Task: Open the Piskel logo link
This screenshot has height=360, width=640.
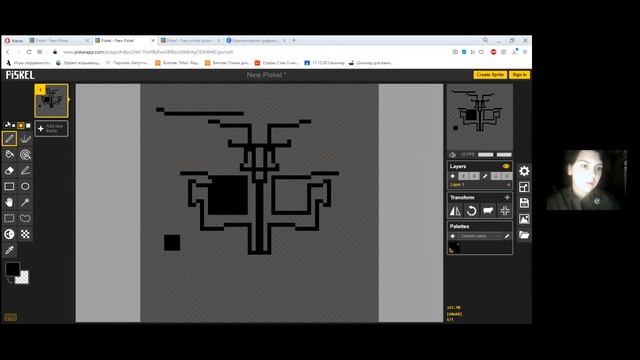Action: [20, 75]
